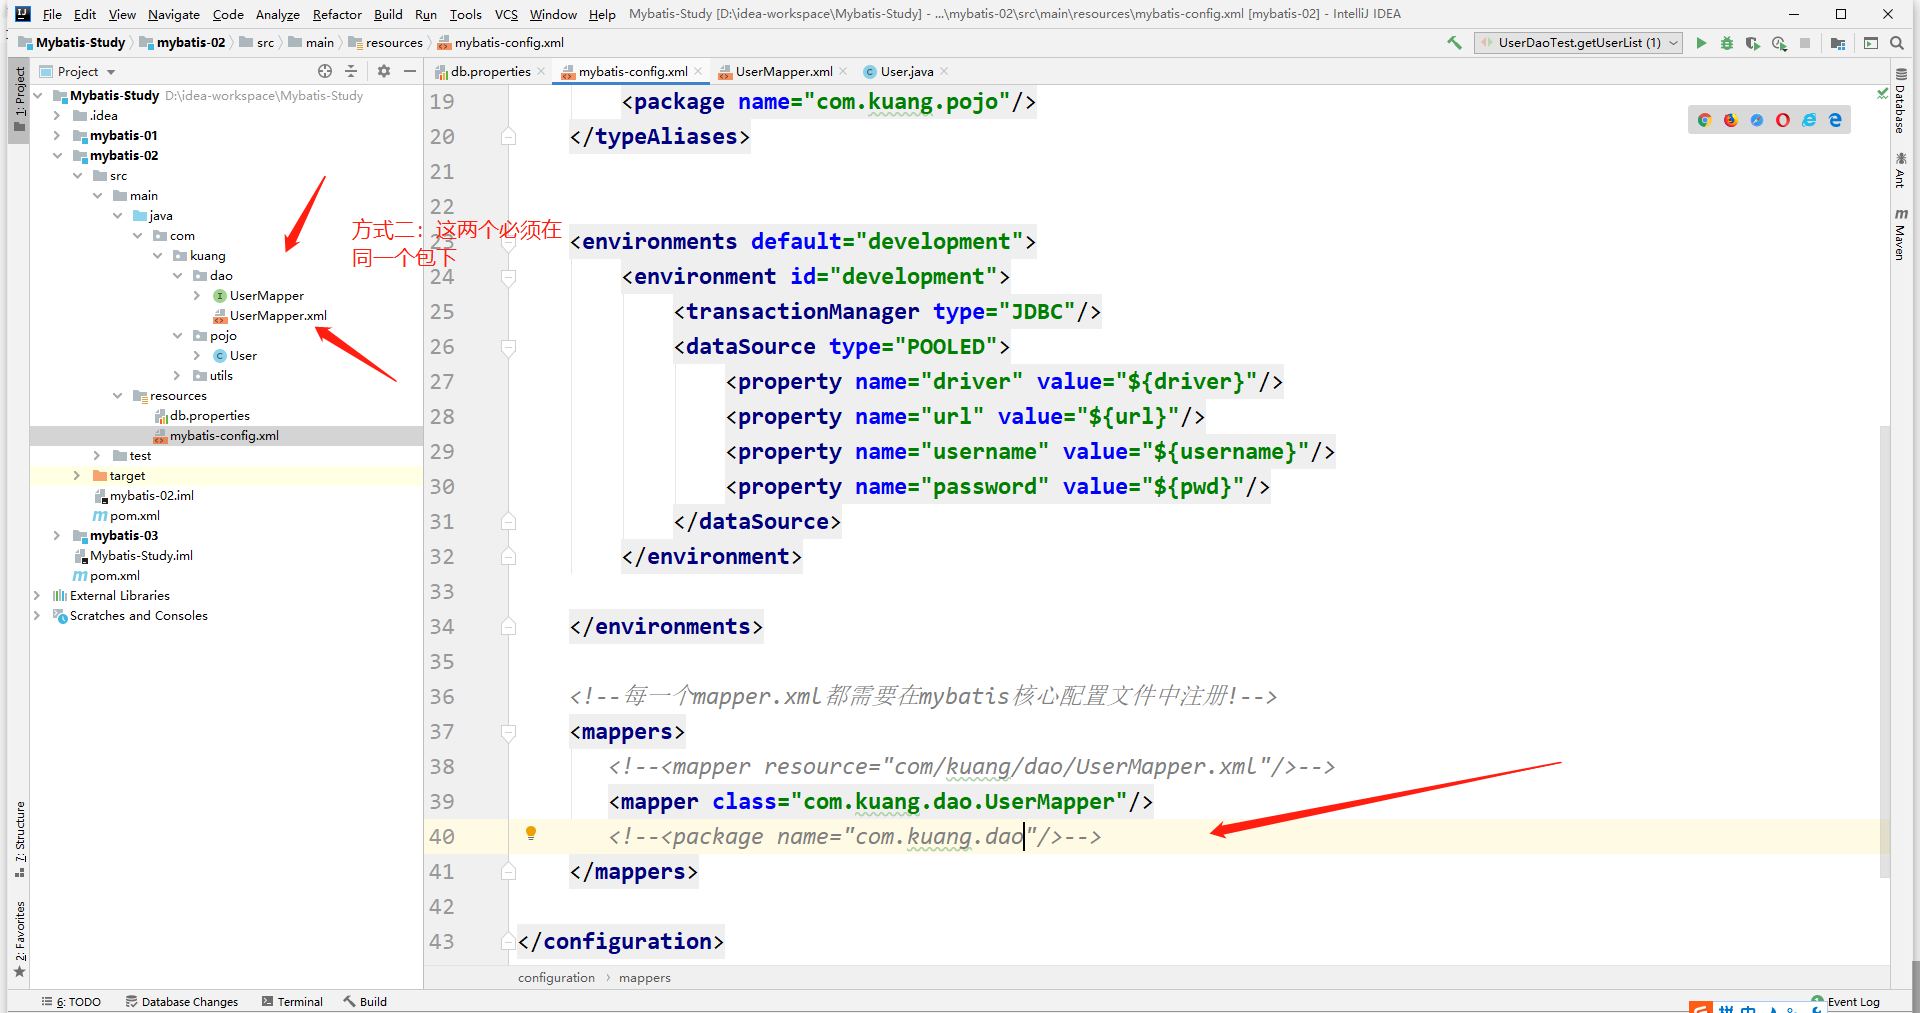This screenshot has width=1920, height=1013.
Task: Open the VCS menu
Action: tap(506, 14)
